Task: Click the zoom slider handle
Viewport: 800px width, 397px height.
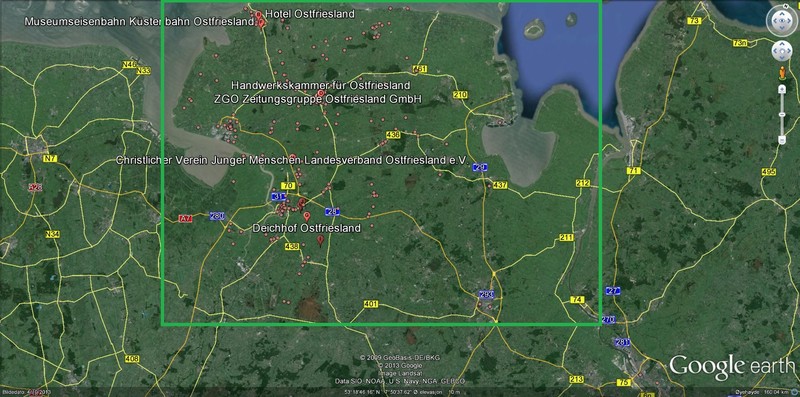Action: [782, 114]
